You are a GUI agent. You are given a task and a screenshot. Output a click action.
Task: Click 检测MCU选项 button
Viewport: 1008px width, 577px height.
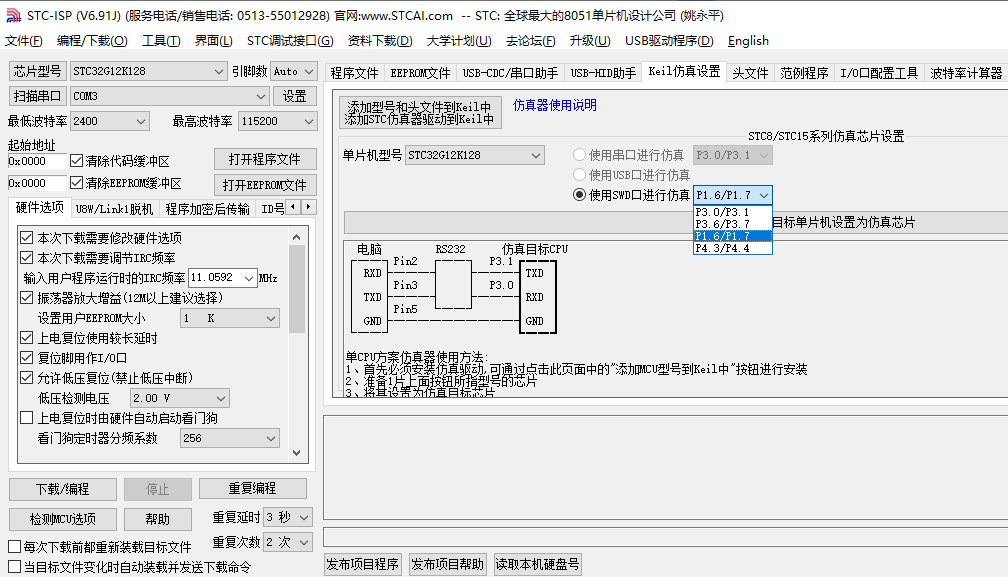63,519
